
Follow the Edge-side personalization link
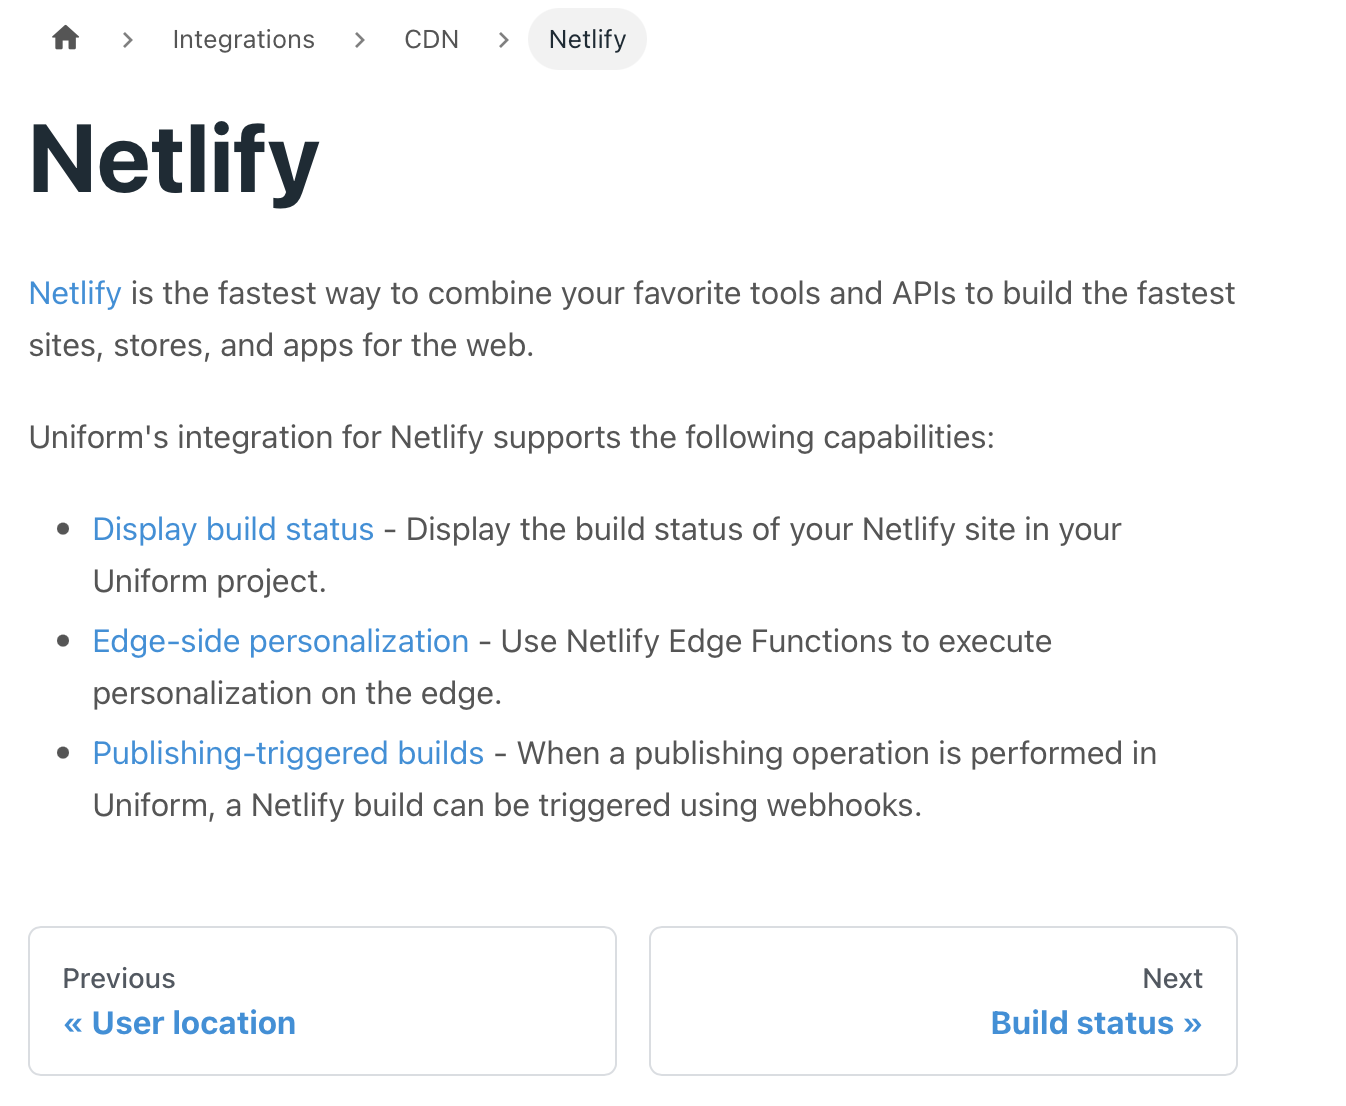280,641
